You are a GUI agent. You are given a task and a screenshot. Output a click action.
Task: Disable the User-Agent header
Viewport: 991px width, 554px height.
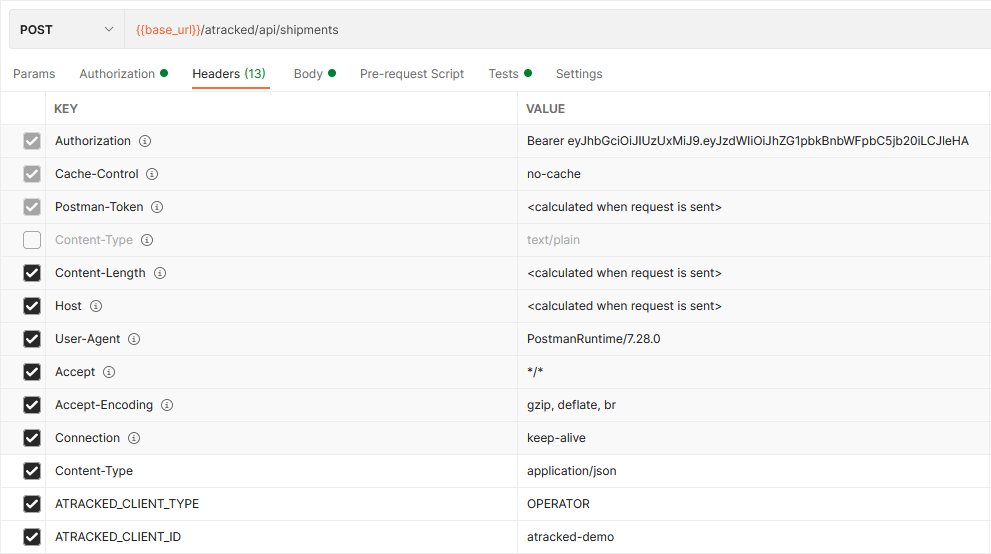pos(32,339)
